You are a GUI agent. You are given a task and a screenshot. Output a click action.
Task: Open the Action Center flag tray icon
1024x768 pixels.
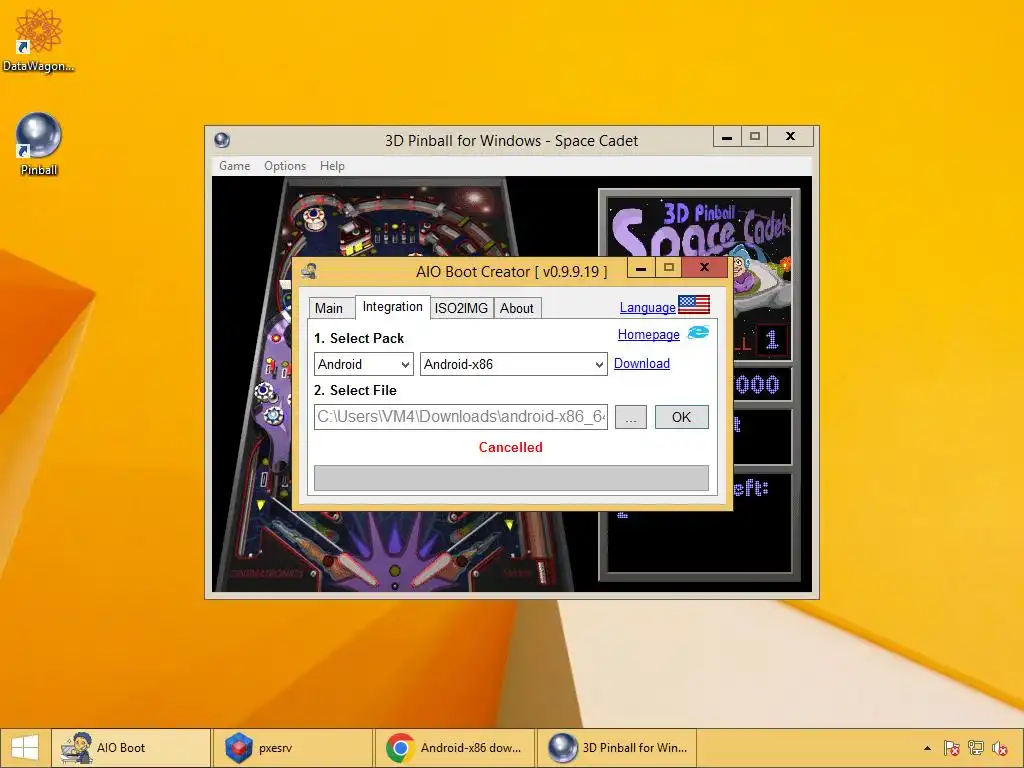[x=952, y=748]
